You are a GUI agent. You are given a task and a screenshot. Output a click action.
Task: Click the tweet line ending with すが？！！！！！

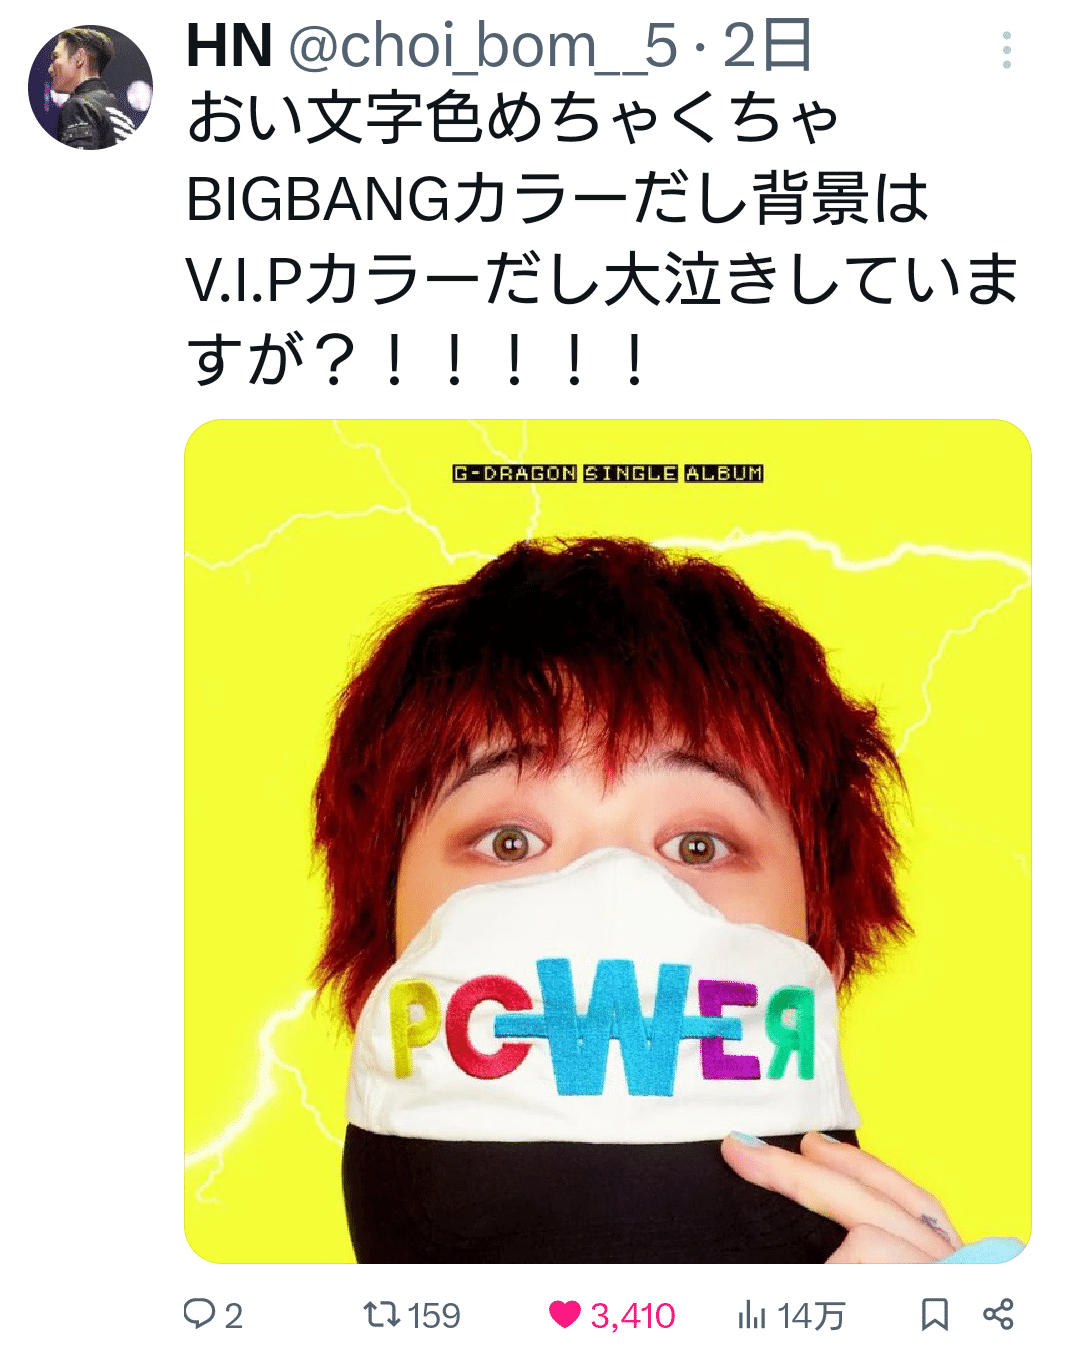point(415,360)
